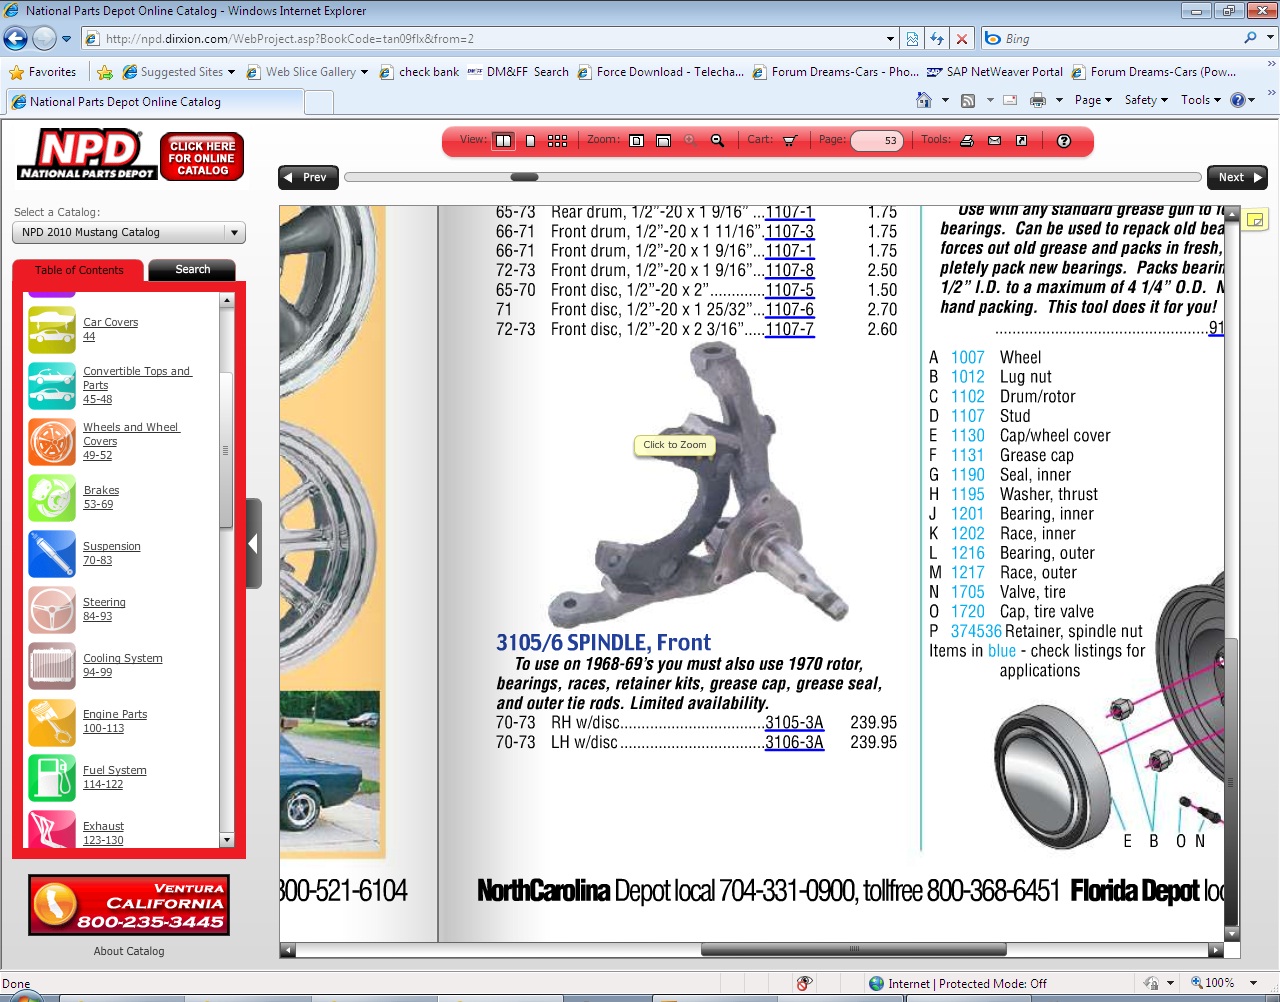Open the check bank favorite
Image resolution: width=1280 pixels, height=1002 pixels.
[419, 72]
